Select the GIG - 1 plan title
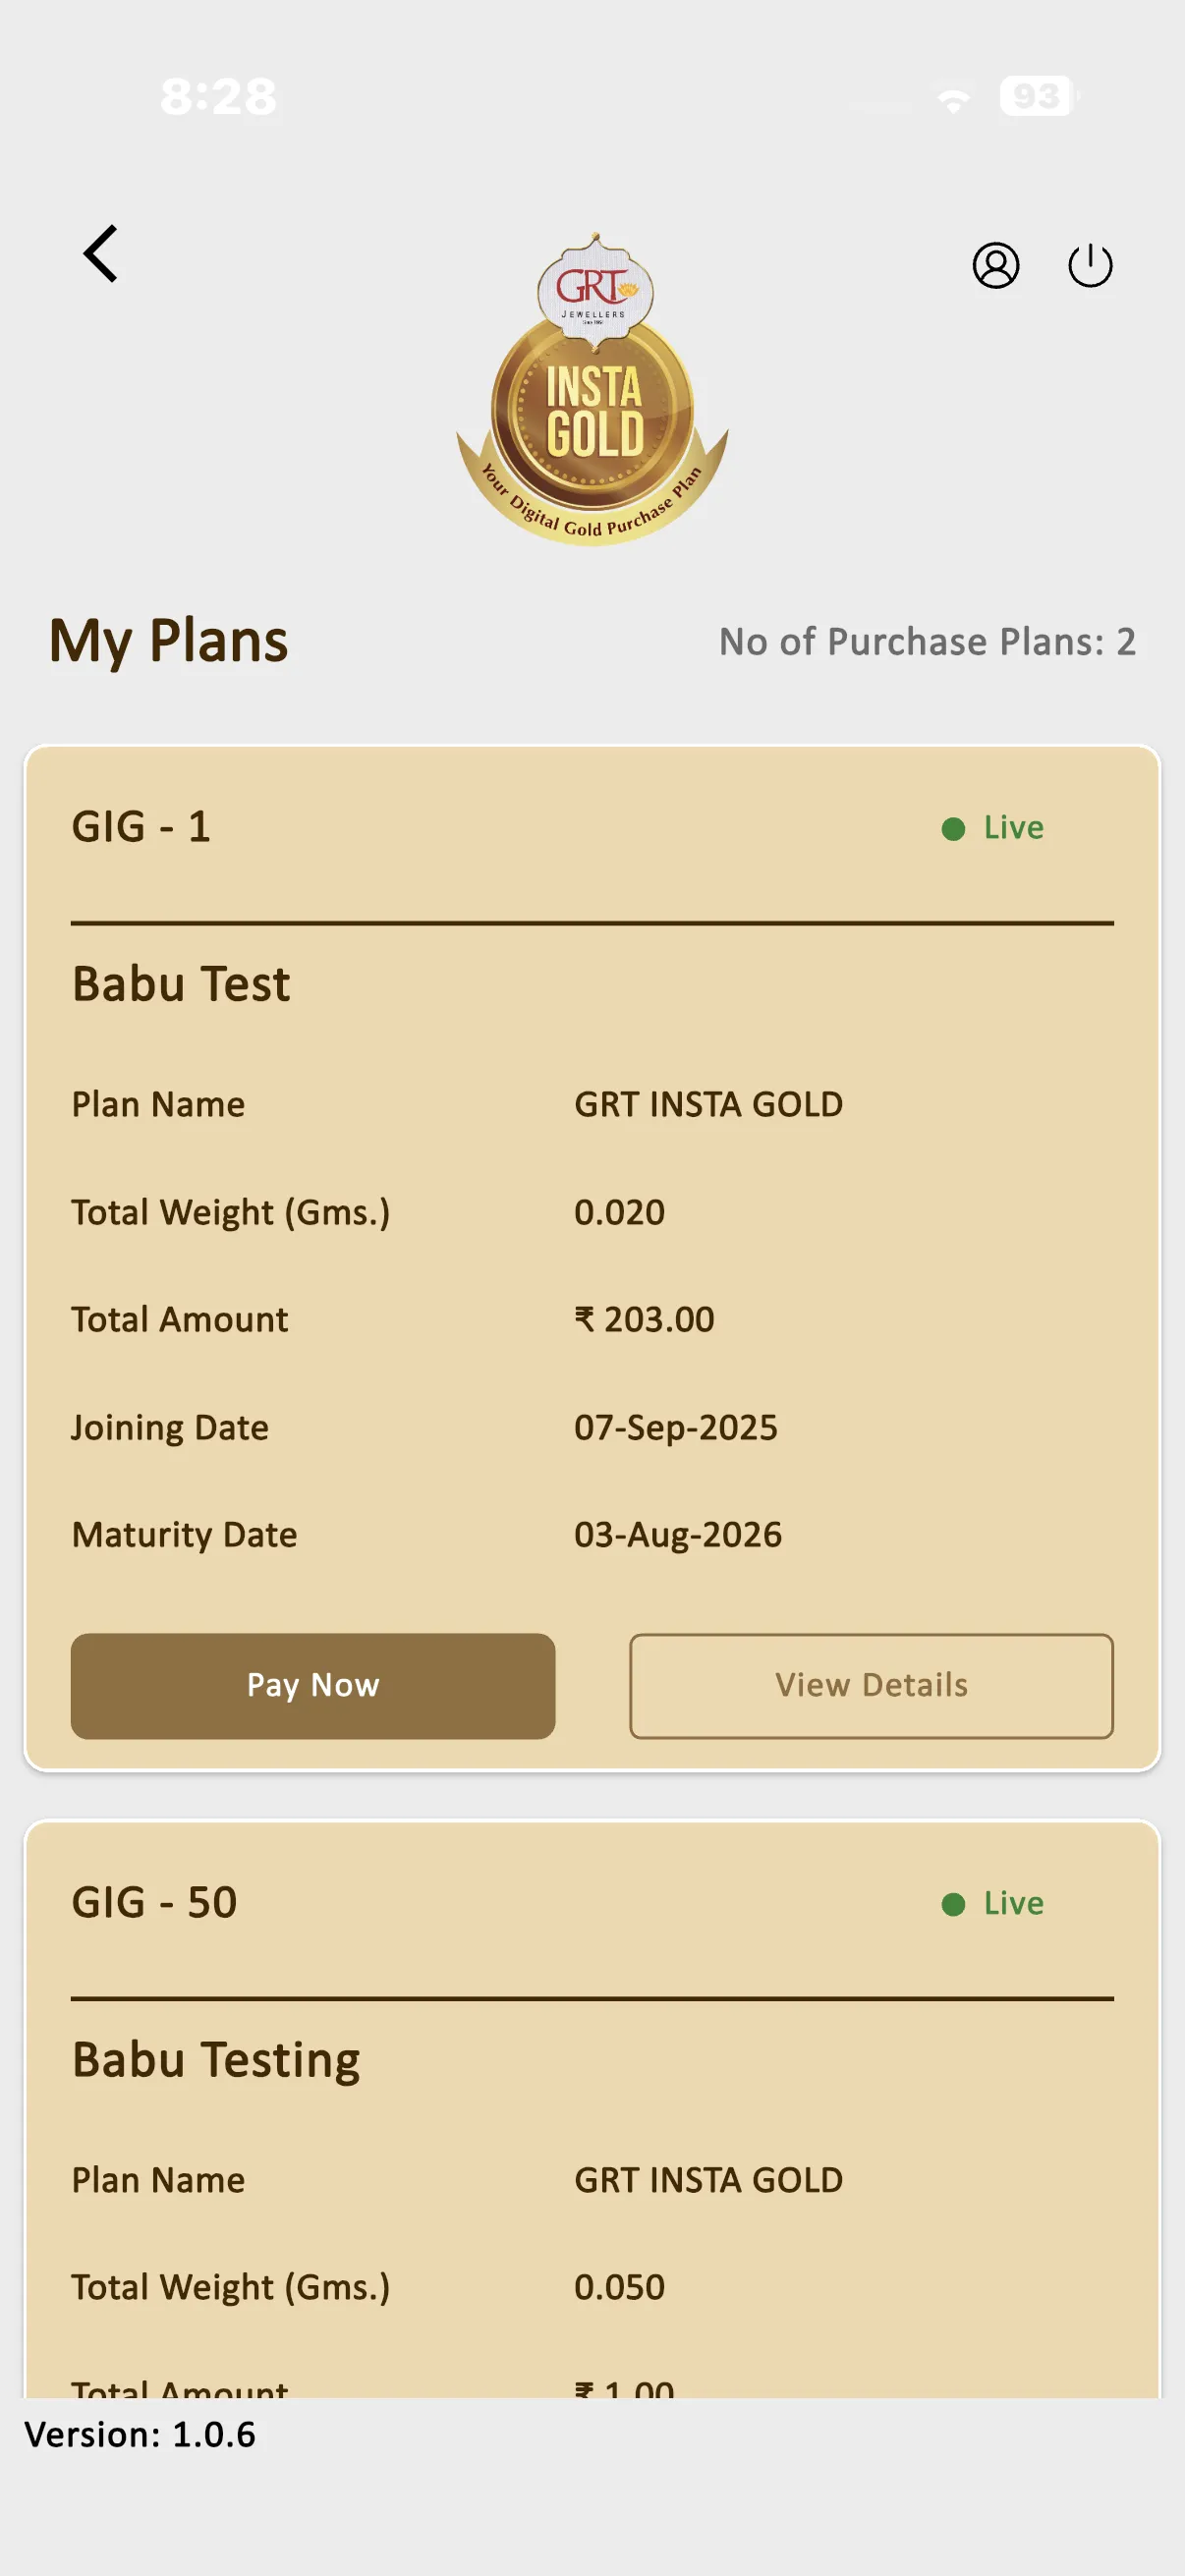This screenshot has width=1185, height=2576. [x=141, y=827]
